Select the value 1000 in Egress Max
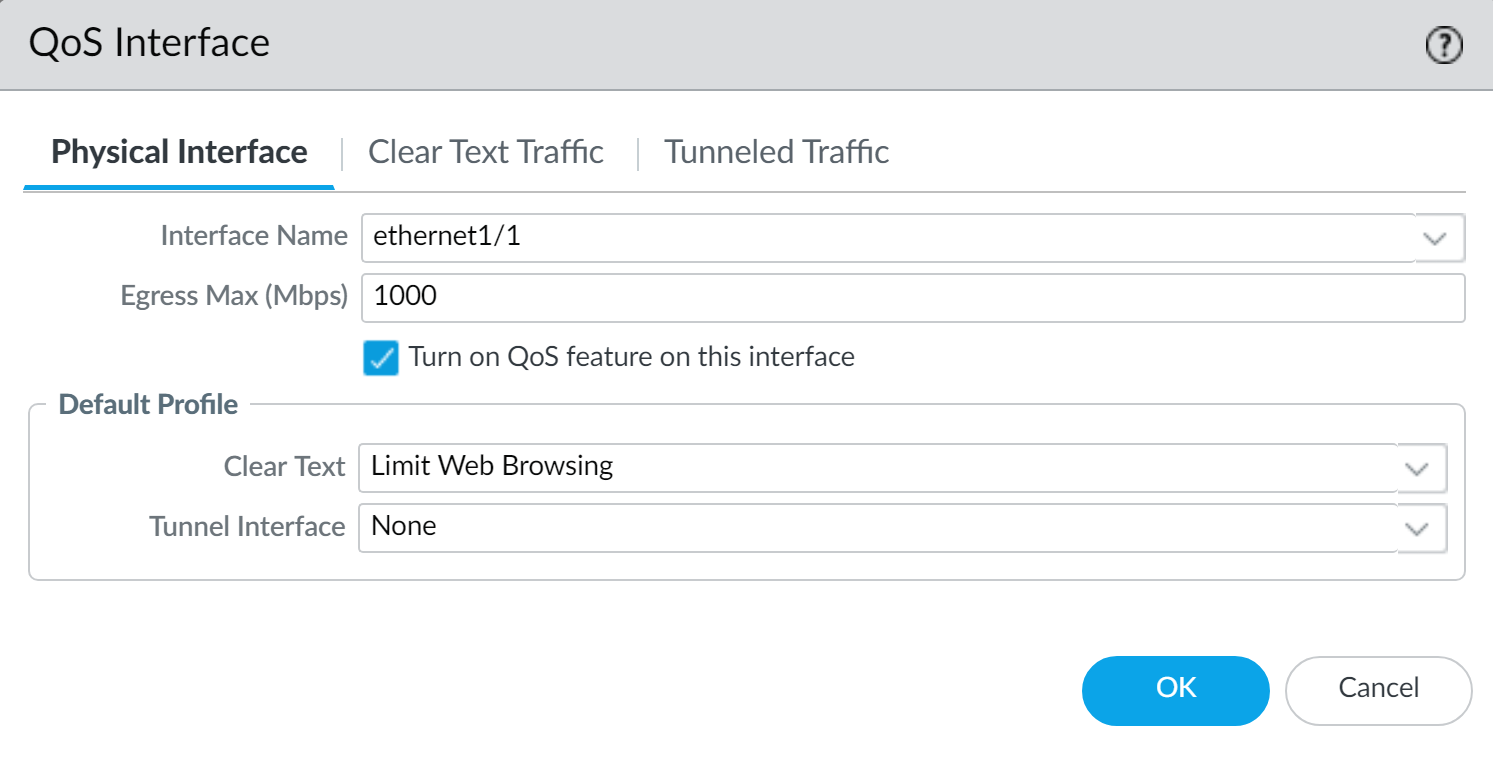 [x=404, y=297]
